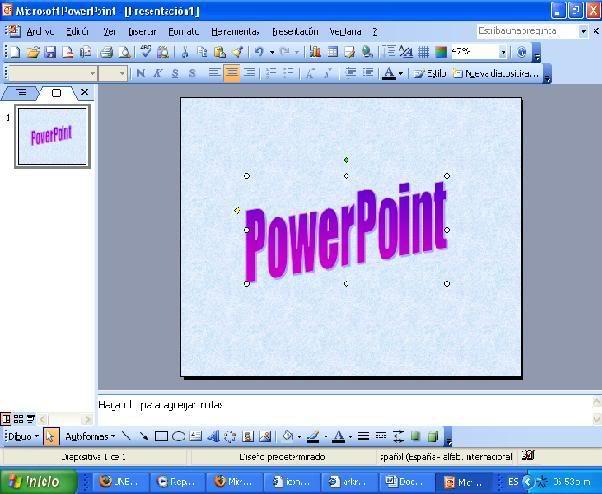Viewport: 602px width, 494px height.
Task: Click the Estilo design button
Action: (430, 73)
